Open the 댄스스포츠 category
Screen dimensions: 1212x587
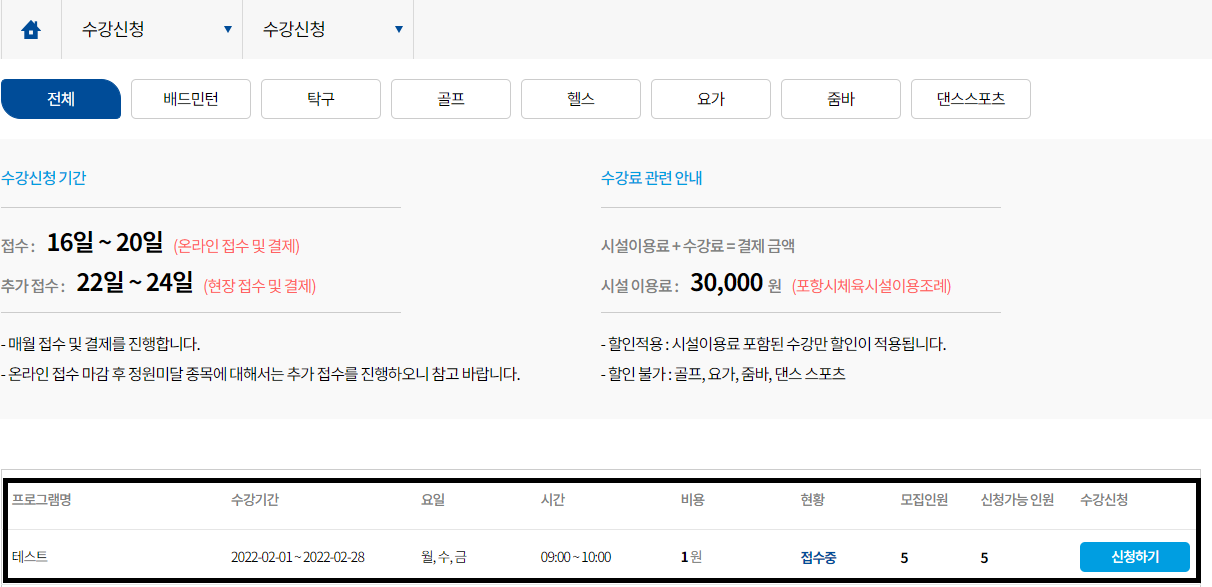pos(971,99)
